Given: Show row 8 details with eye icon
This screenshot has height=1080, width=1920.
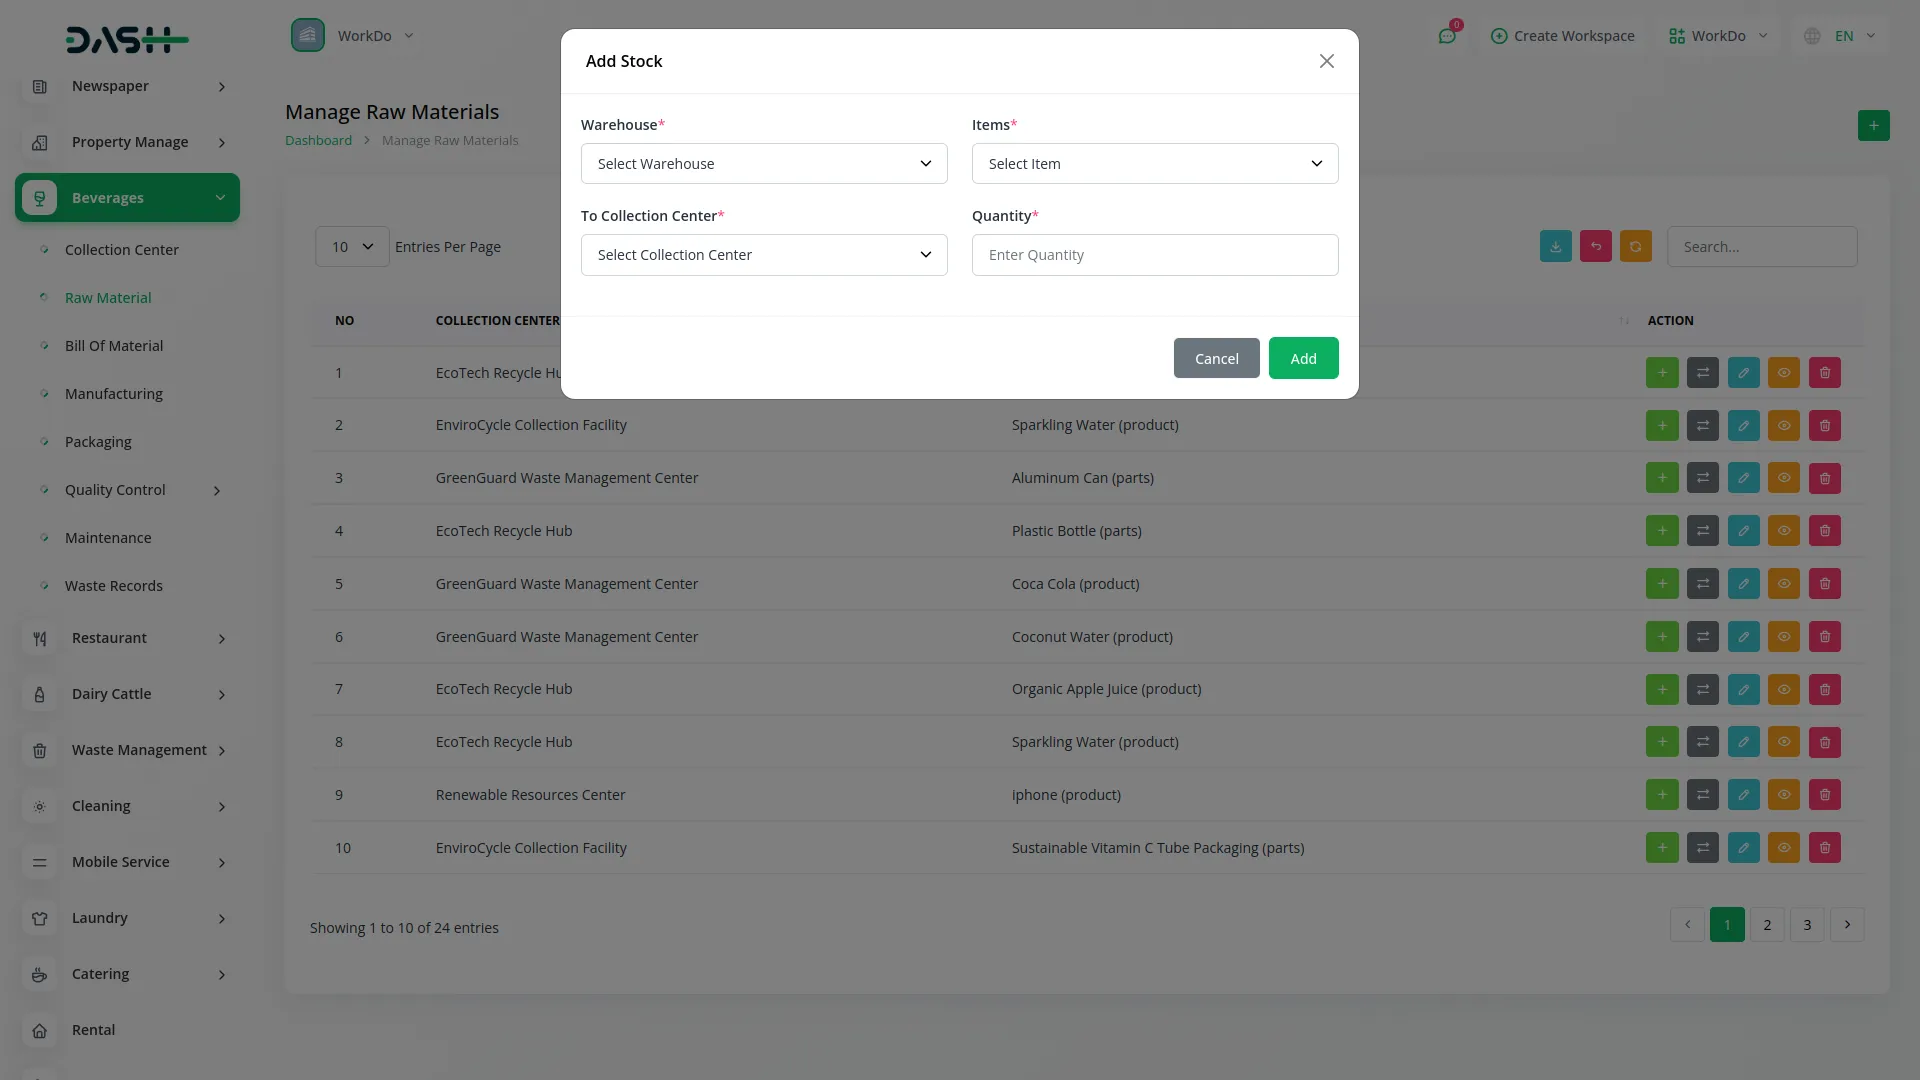Looking at the screenshot, I should coord(1783,742).
